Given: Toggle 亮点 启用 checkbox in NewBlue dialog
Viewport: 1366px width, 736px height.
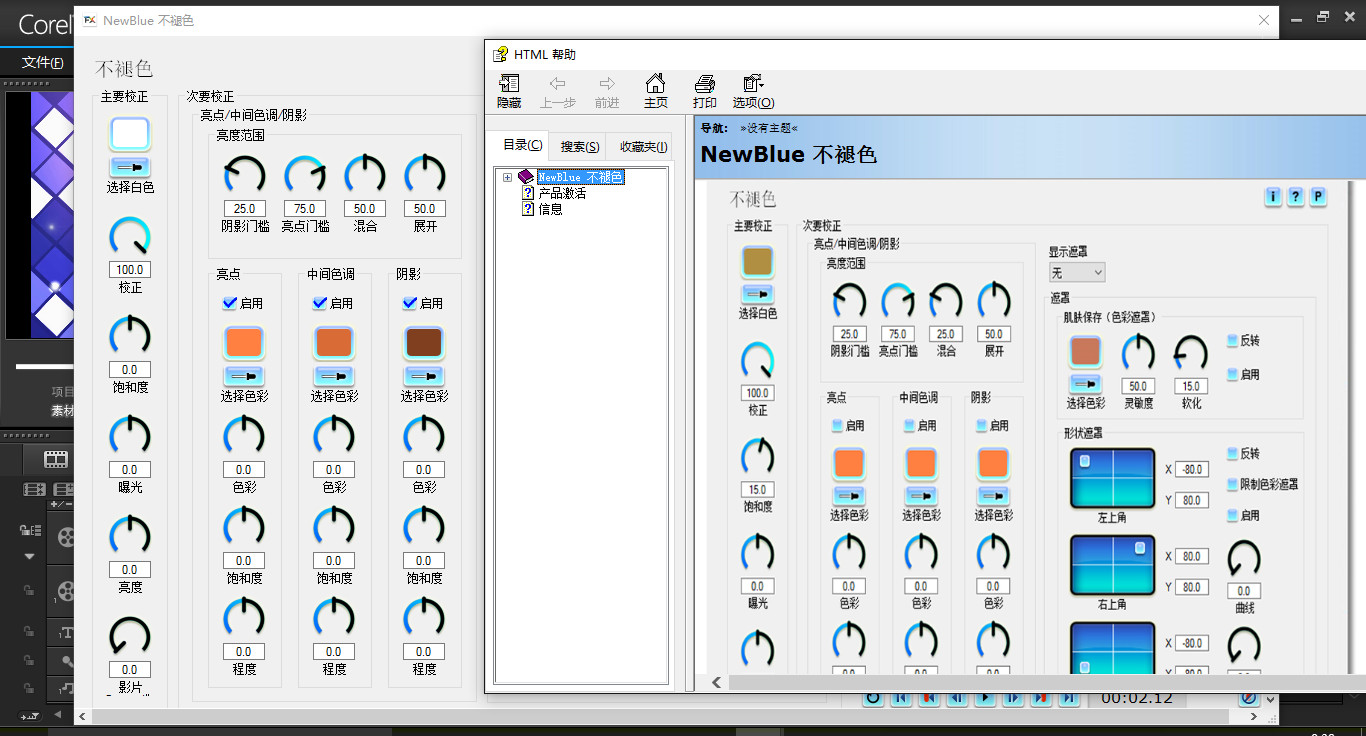Looking at the screenshot, I should coord(230,303).
